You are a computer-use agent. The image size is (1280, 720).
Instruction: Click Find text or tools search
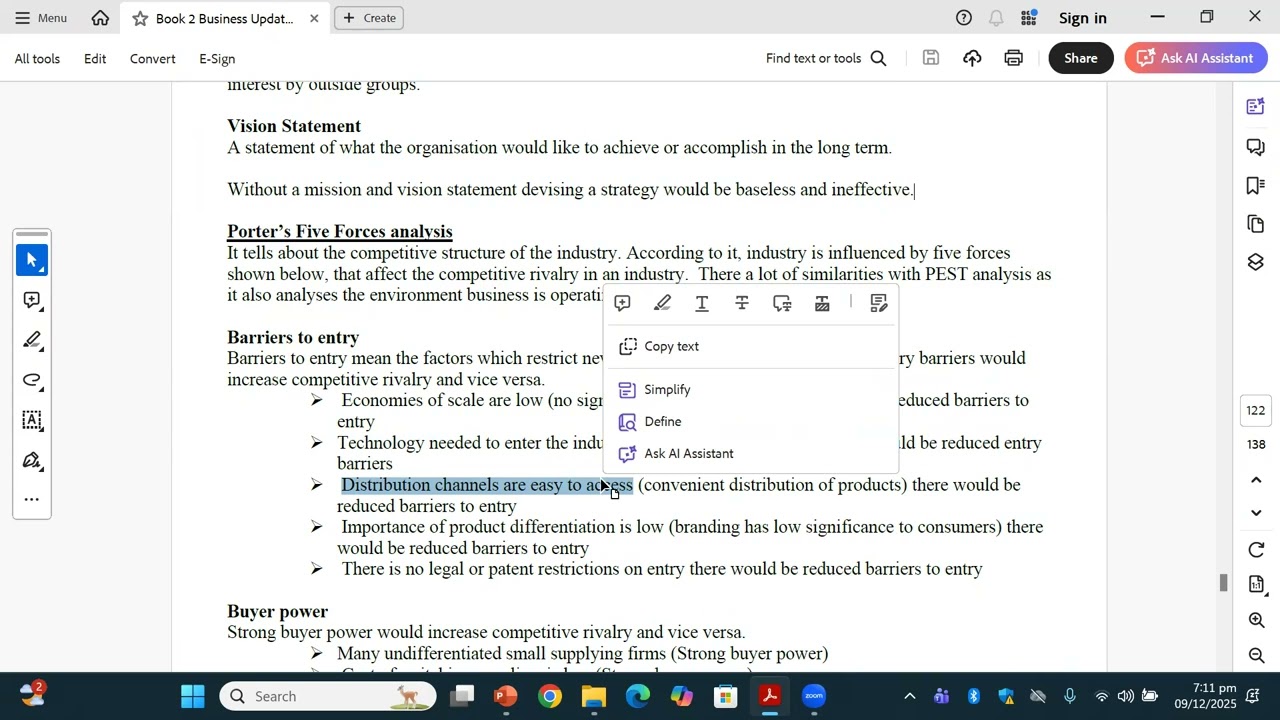[826, 58]
